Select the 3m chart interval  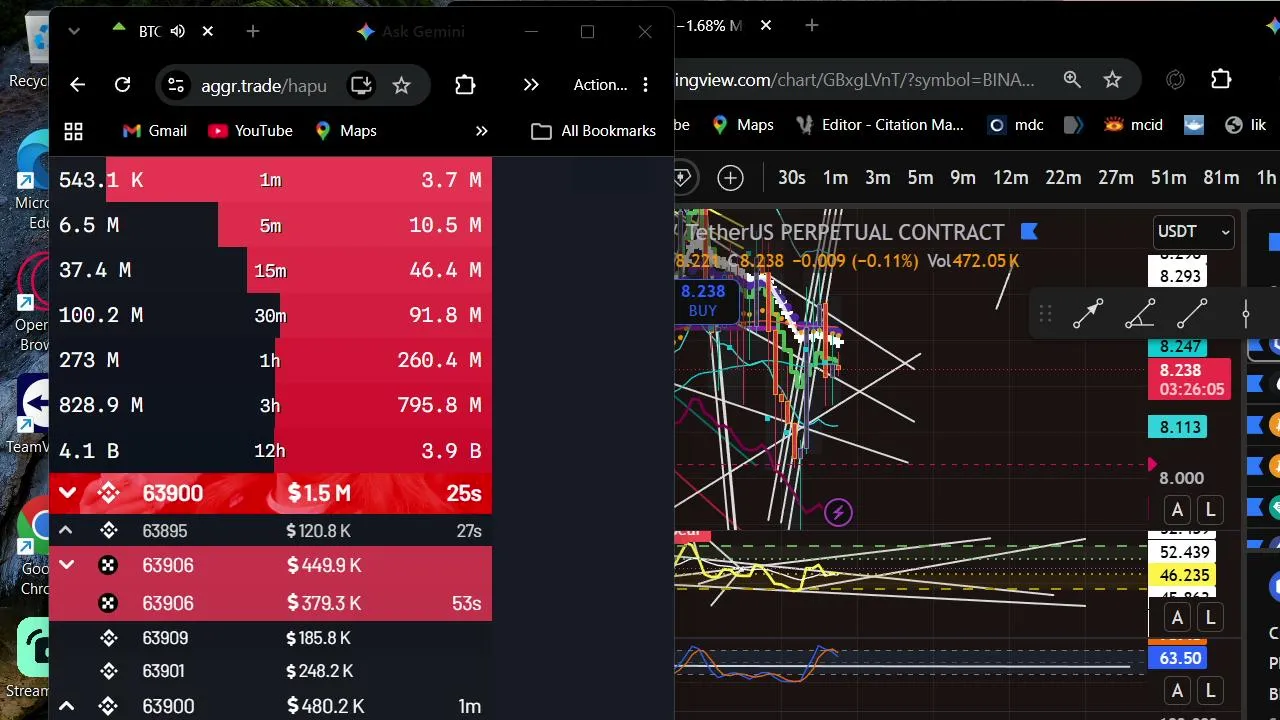click(x=878, y=178)
